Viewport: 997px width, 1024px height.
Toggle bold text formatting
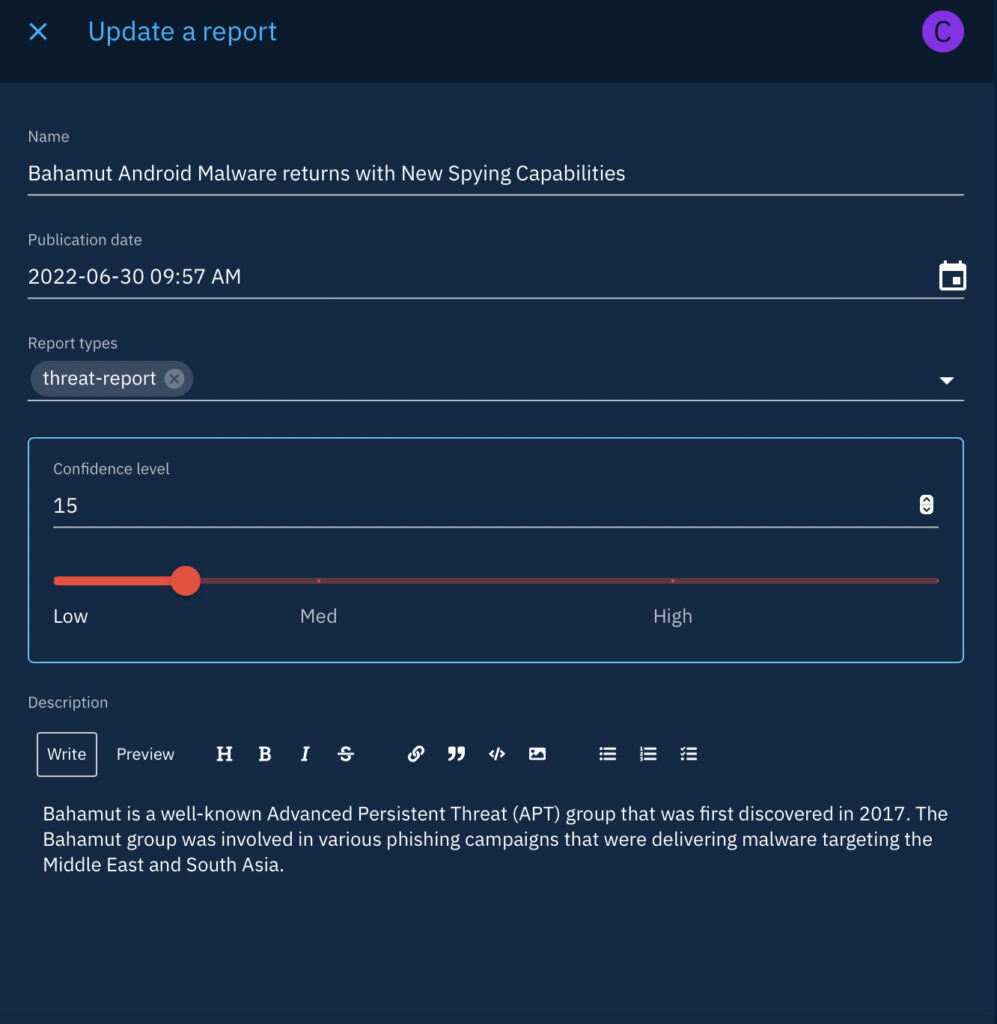click(x=265, y=754)
